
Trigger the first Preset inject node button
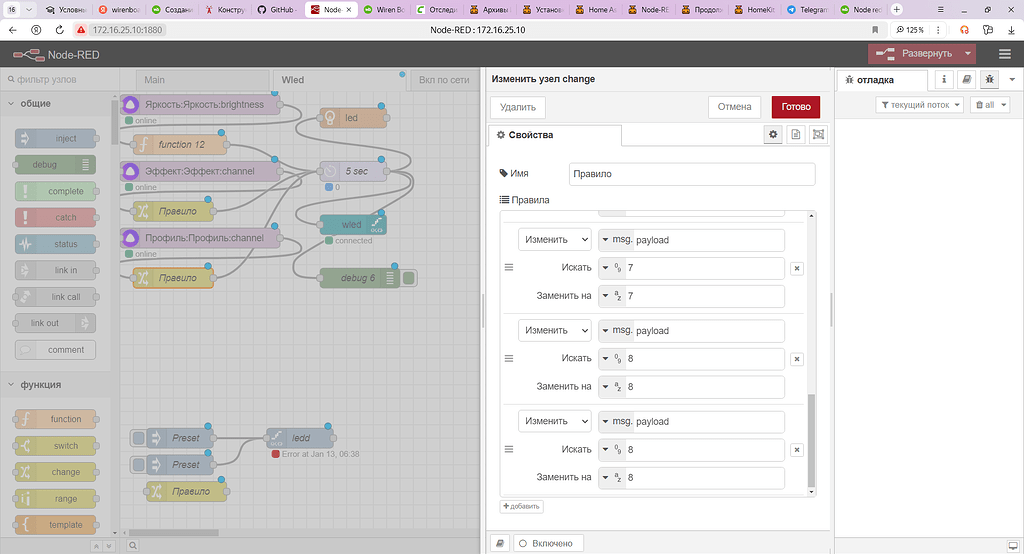139,438
